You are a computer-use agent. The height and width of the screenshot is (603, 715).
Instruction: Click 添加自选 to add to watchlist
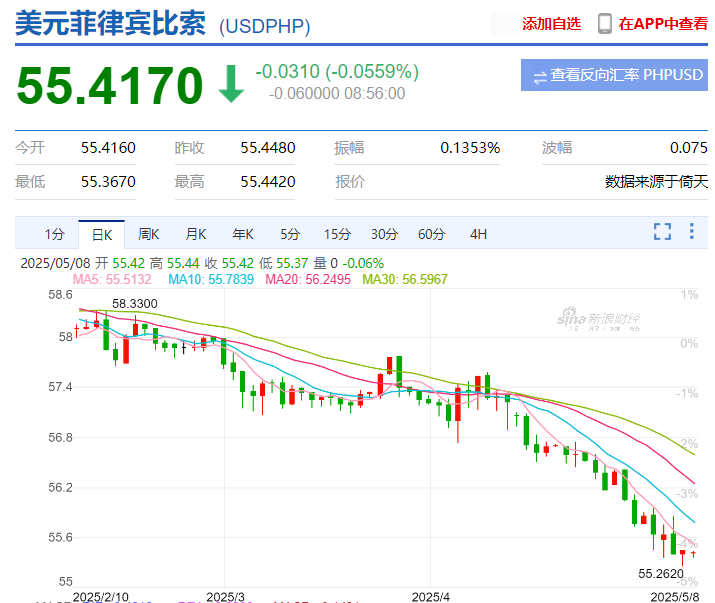[551, 24]
